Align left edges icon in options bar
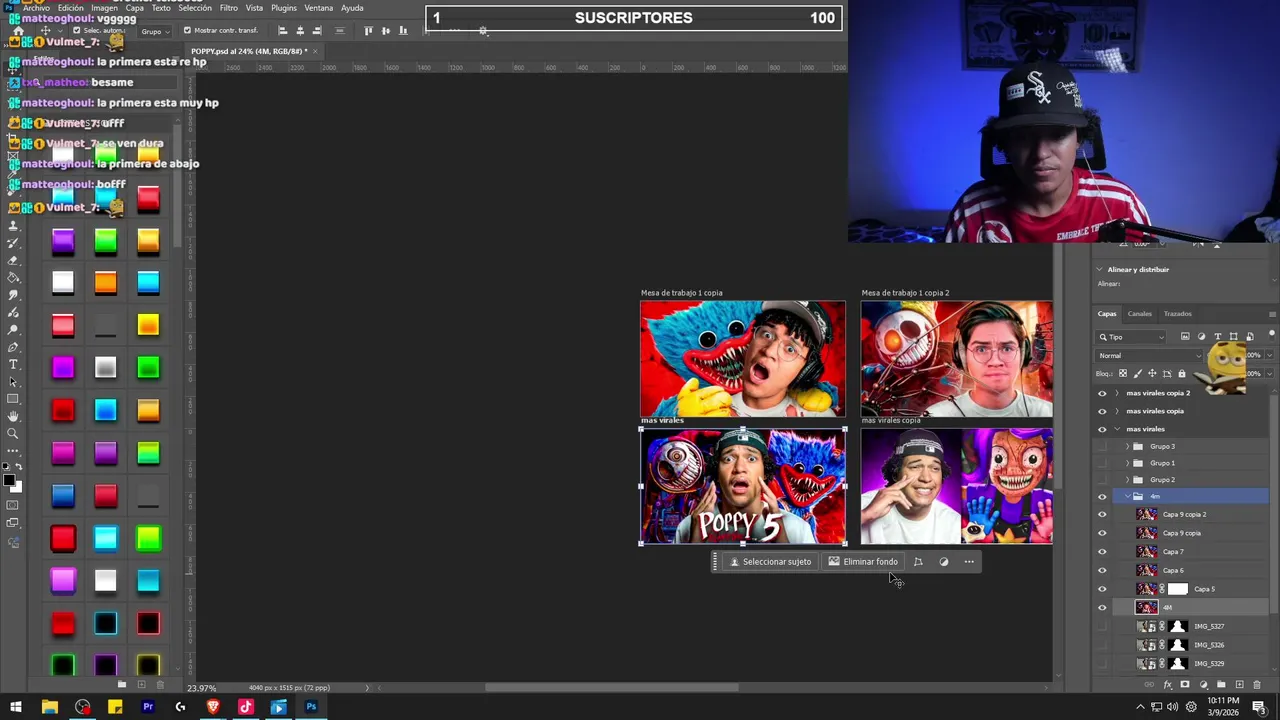Viewport: 1280px width, 720px height. coord(282,31)
